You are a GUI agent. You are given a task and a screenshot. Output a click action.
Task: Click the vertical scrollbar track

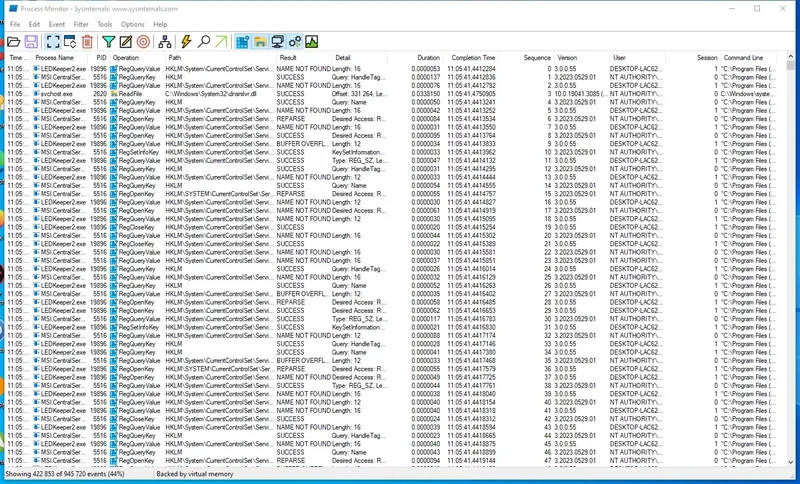click(x=790, y=265)
